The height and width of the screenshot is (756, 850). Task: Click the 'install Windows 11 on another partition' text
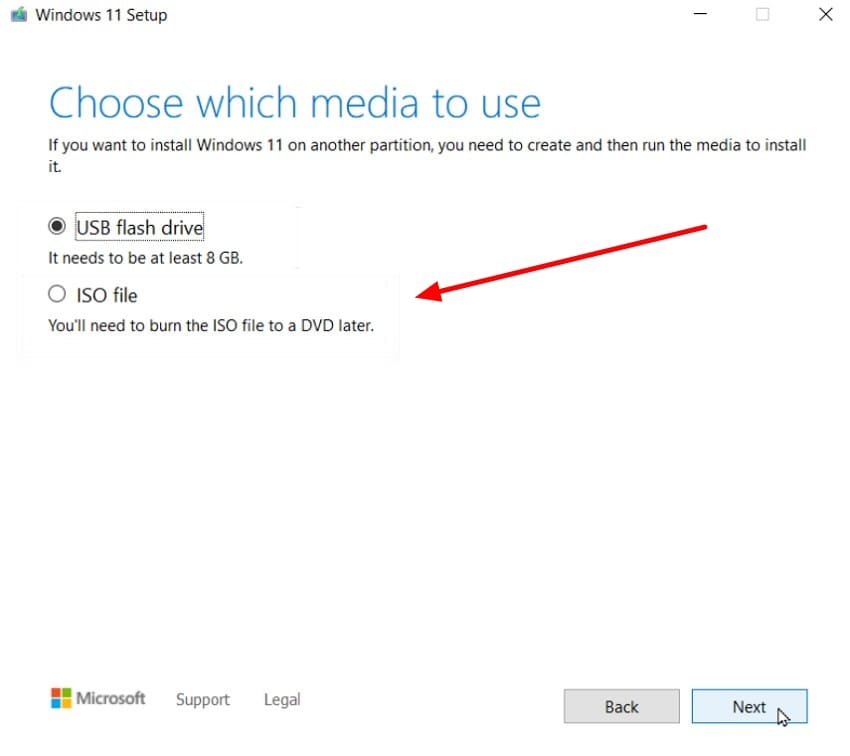point(427,155)
